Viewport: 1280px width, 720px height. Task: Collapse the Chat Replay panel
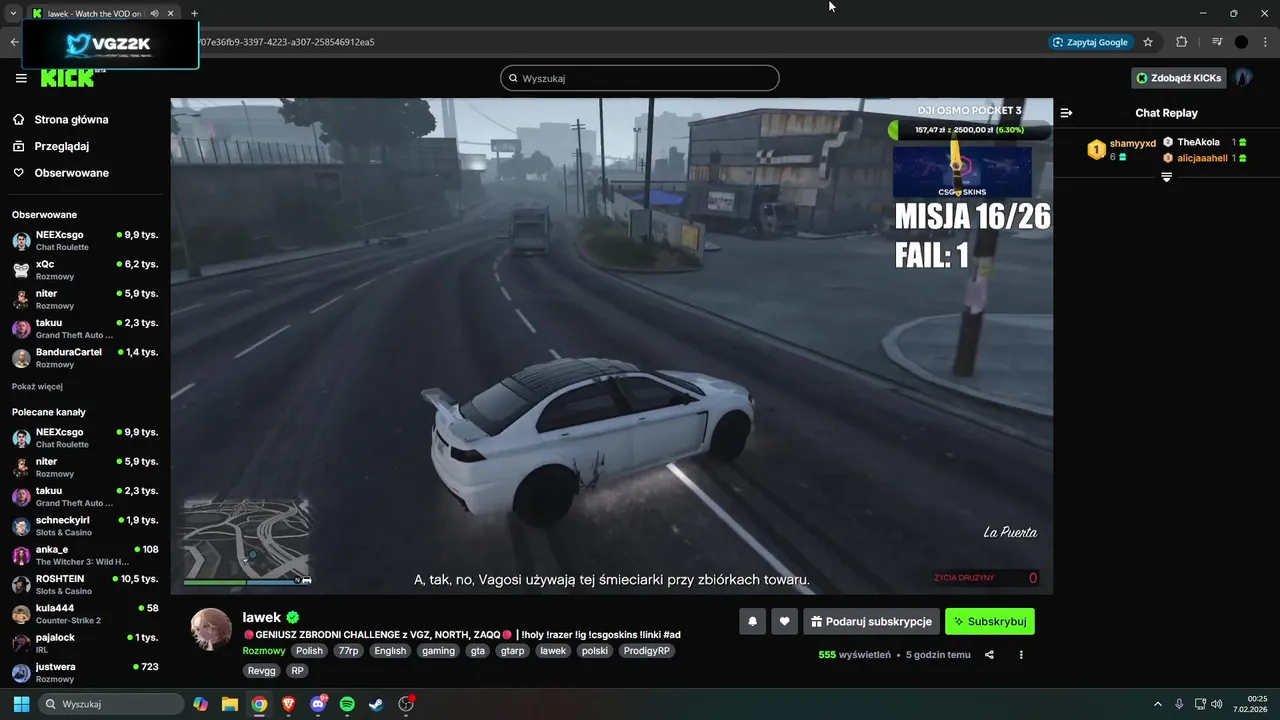coord(1066,113)
